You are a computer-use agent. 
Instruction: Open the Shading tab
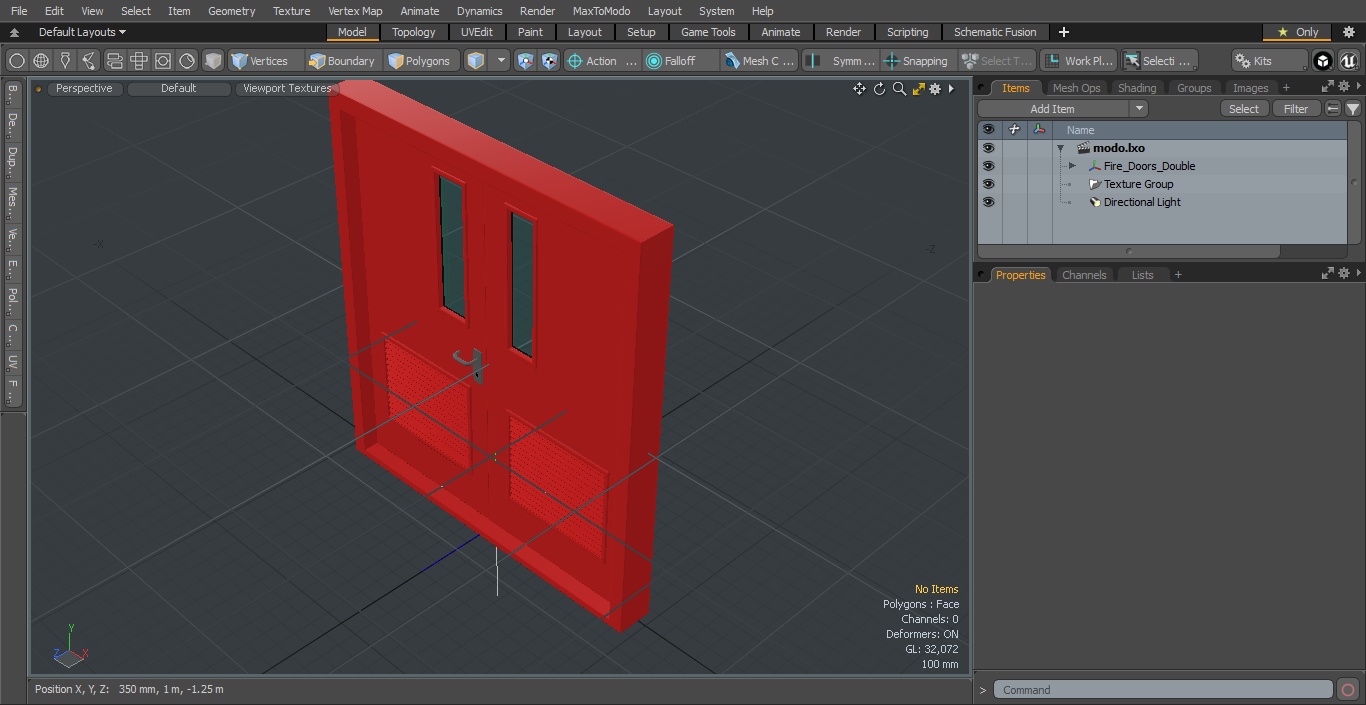pyautogui.click(x=1137, y=88)
